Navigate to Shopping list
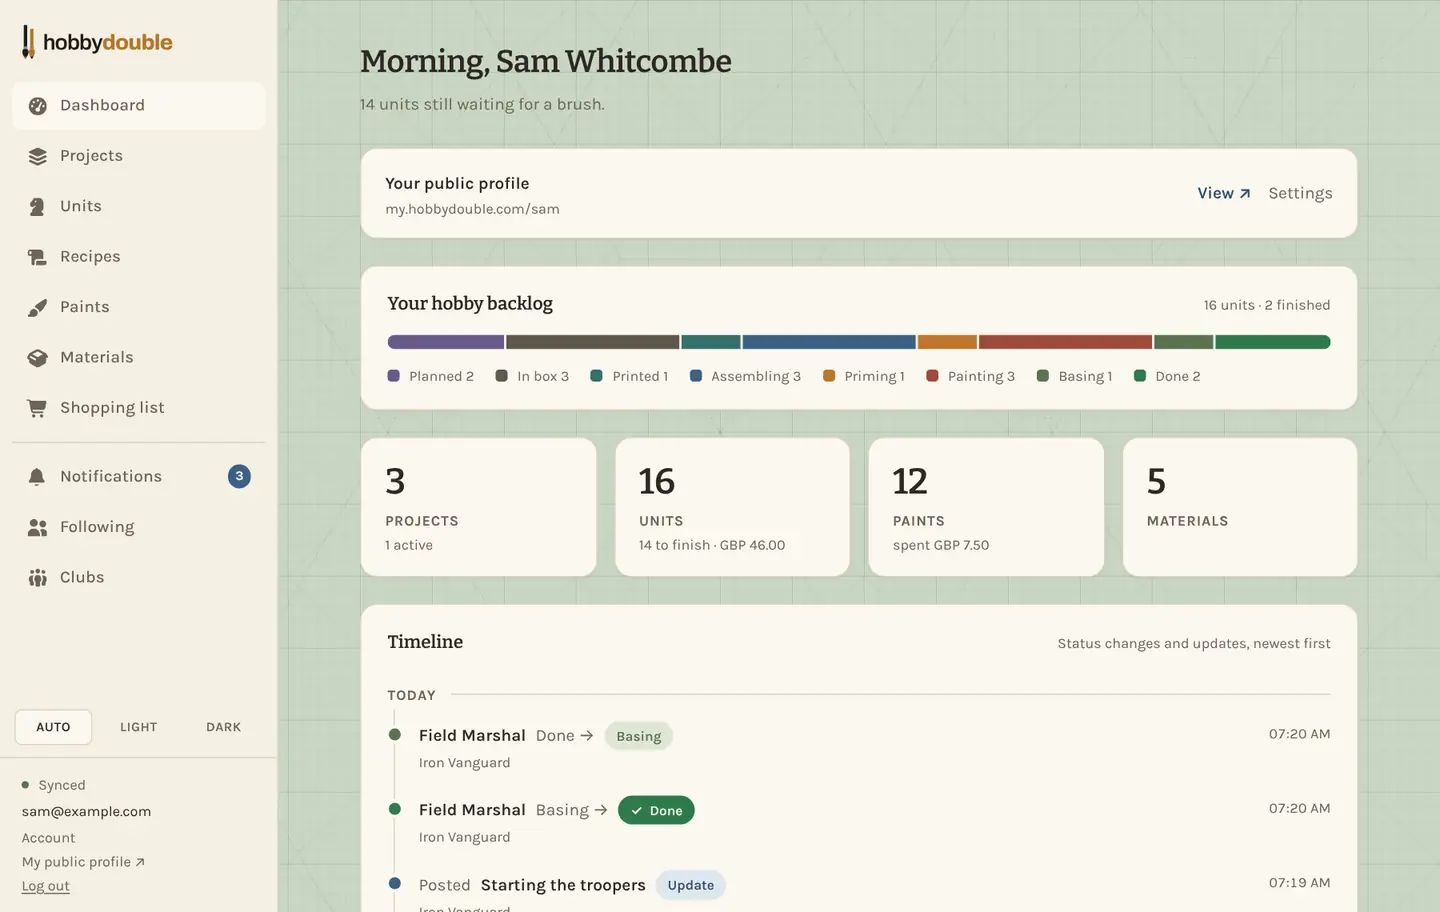Screen dimensions: 1440x912 (x=139, y=408)
